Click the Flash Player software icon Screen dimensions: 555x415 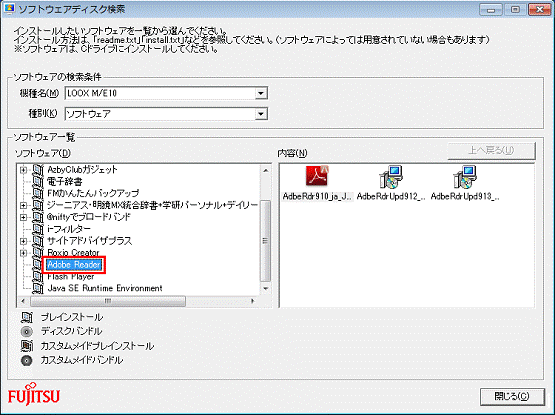[x=38, y=277]
